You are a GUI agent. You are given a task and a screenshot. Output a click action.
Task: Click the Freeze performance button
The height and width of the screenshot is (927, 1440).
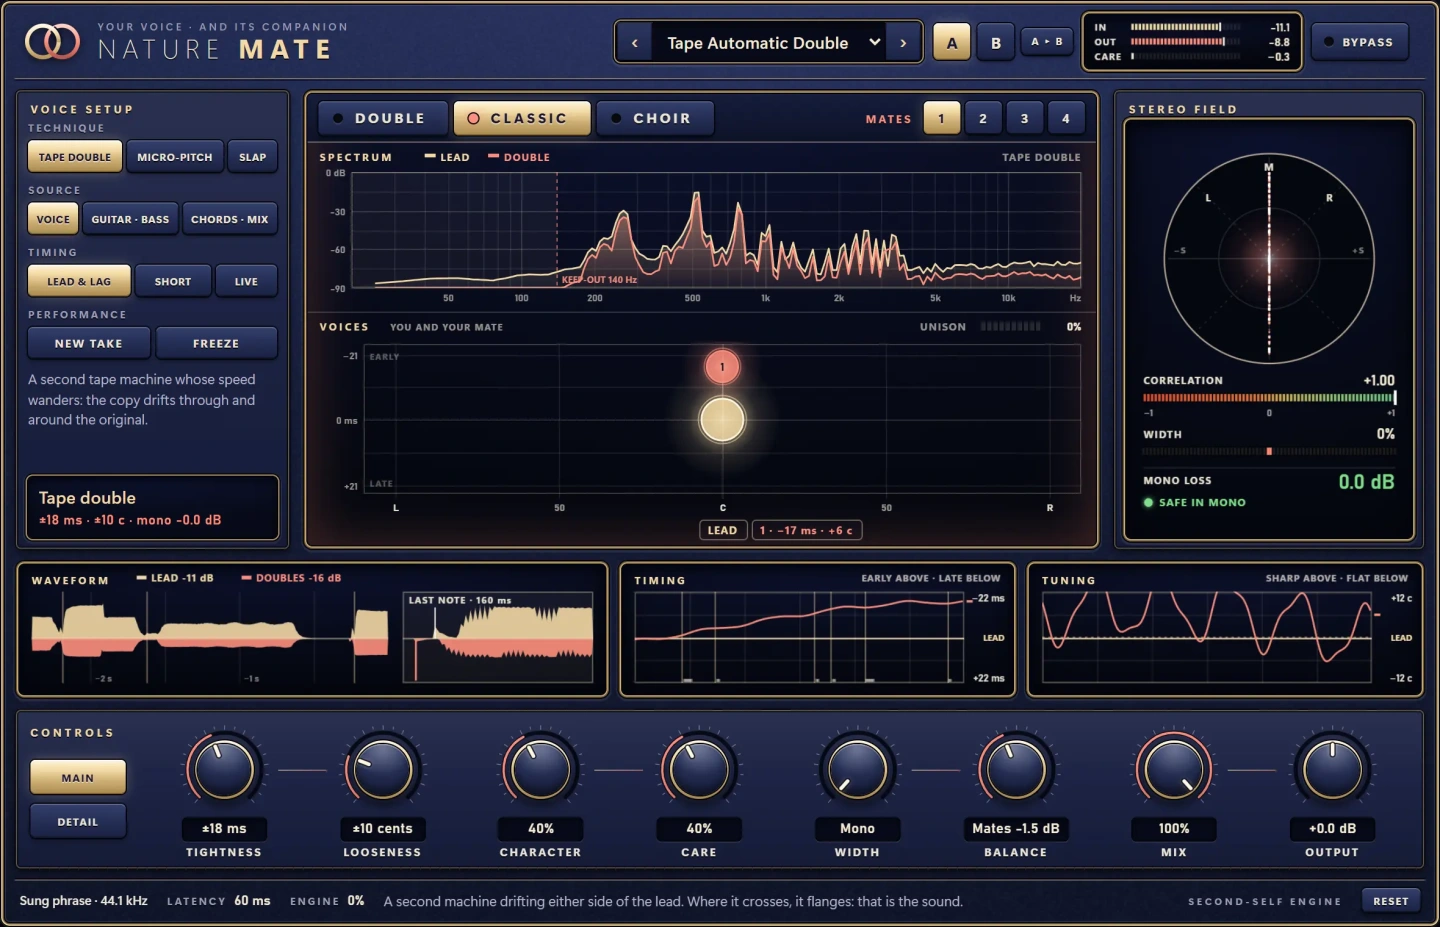pos(216,343)
